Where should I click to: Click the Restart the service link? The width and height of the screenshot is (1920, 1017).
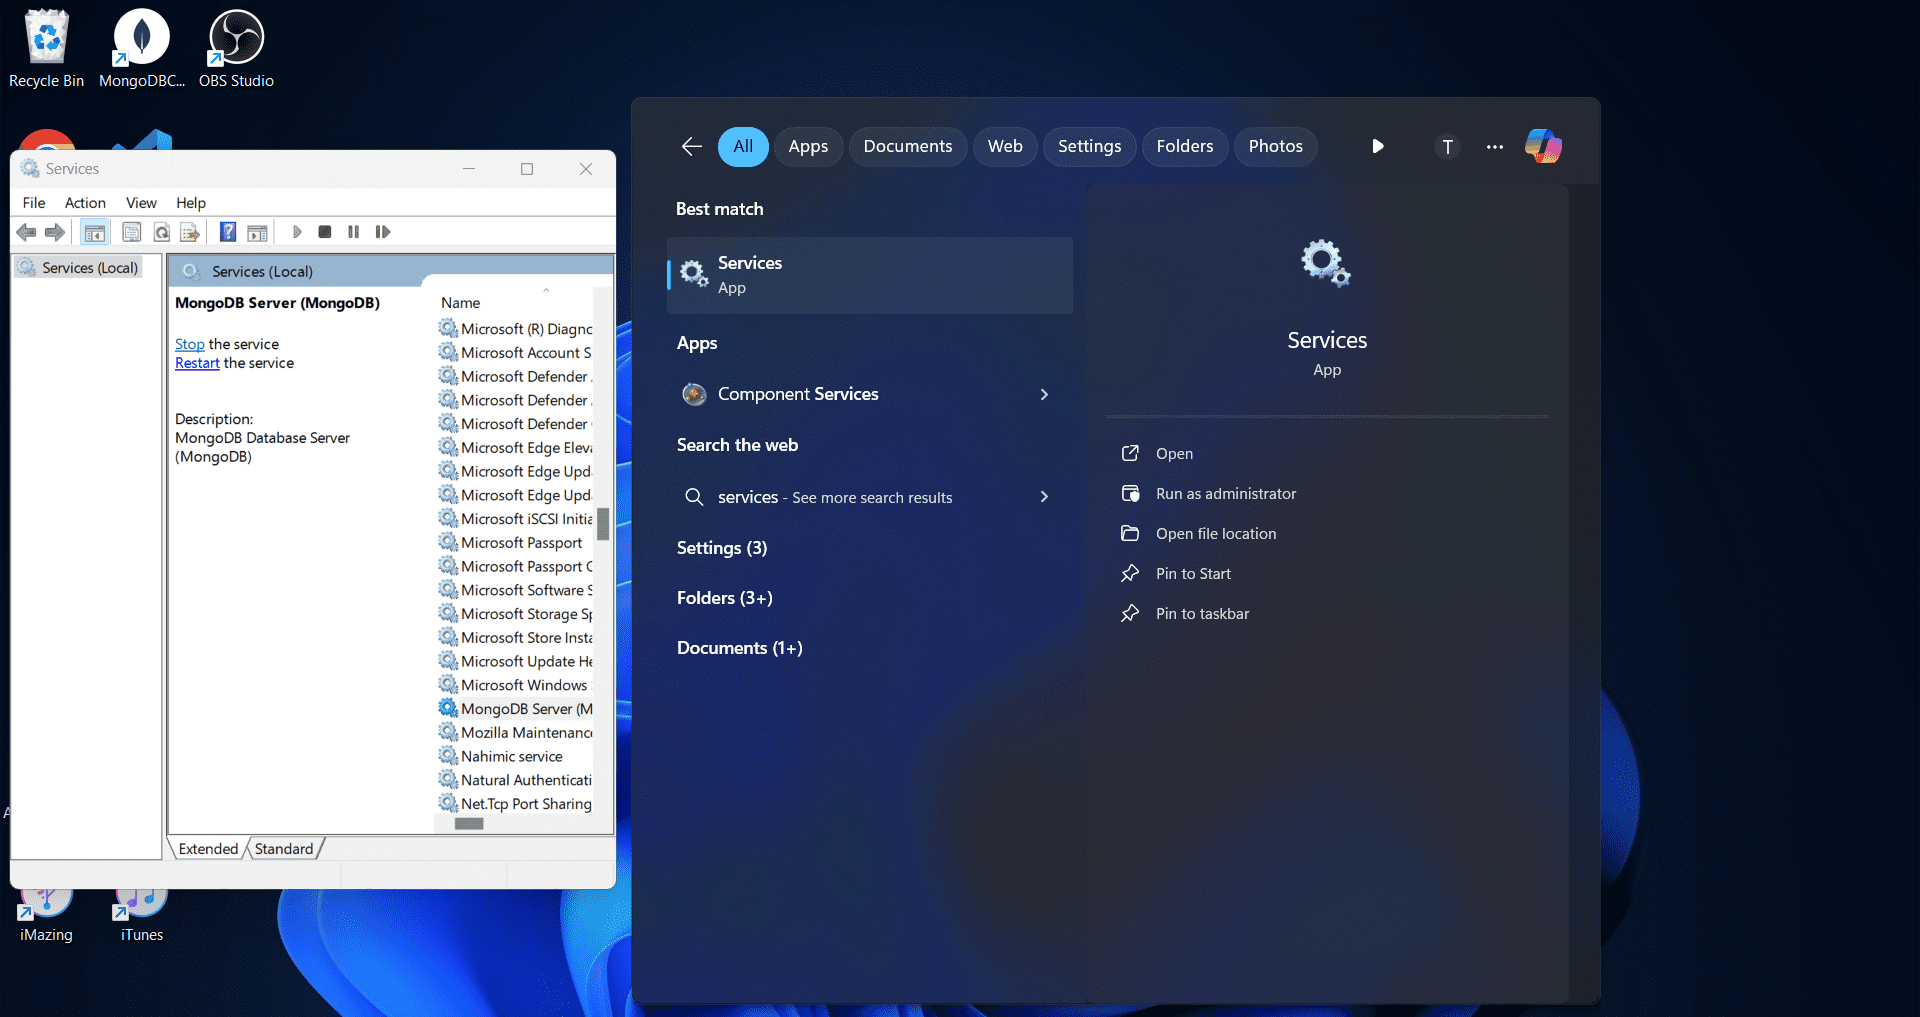pyautogui.click(x=197, y=363)
